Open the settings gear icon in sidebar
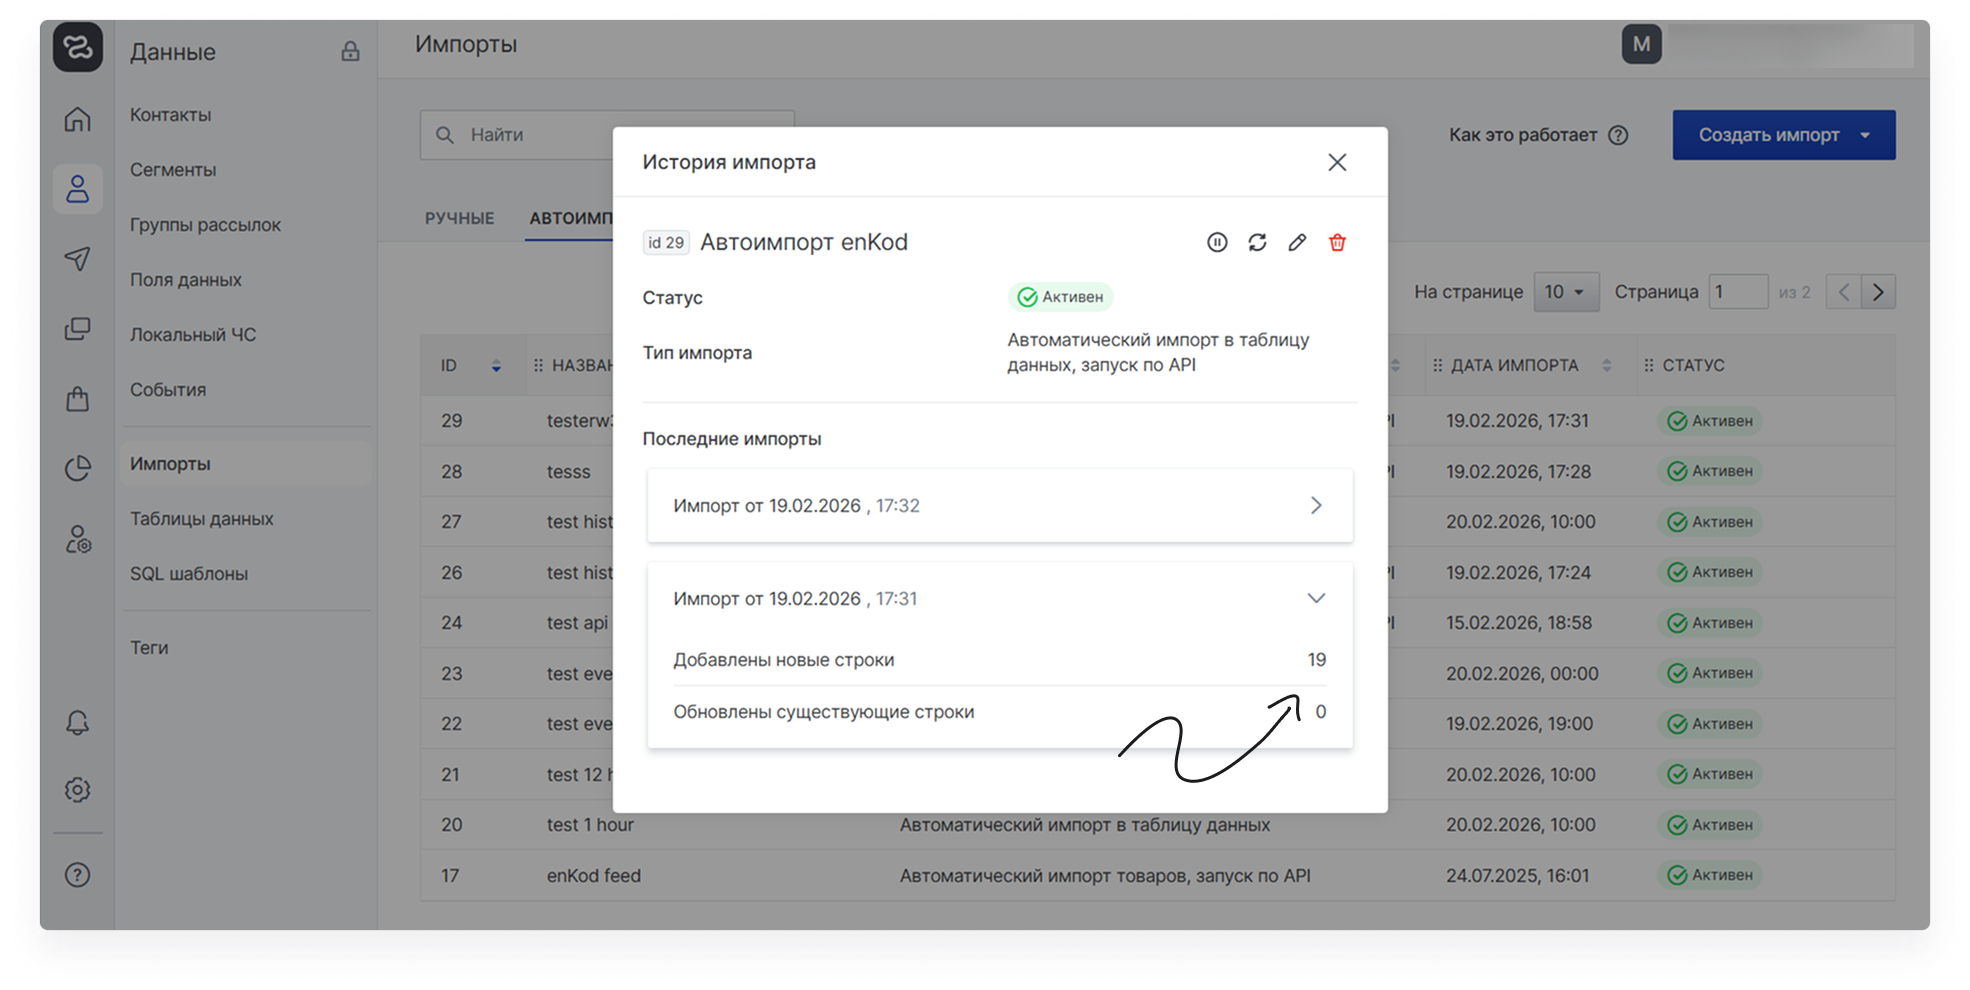Viewport: 1970px width, 990px height. [77, 790]
